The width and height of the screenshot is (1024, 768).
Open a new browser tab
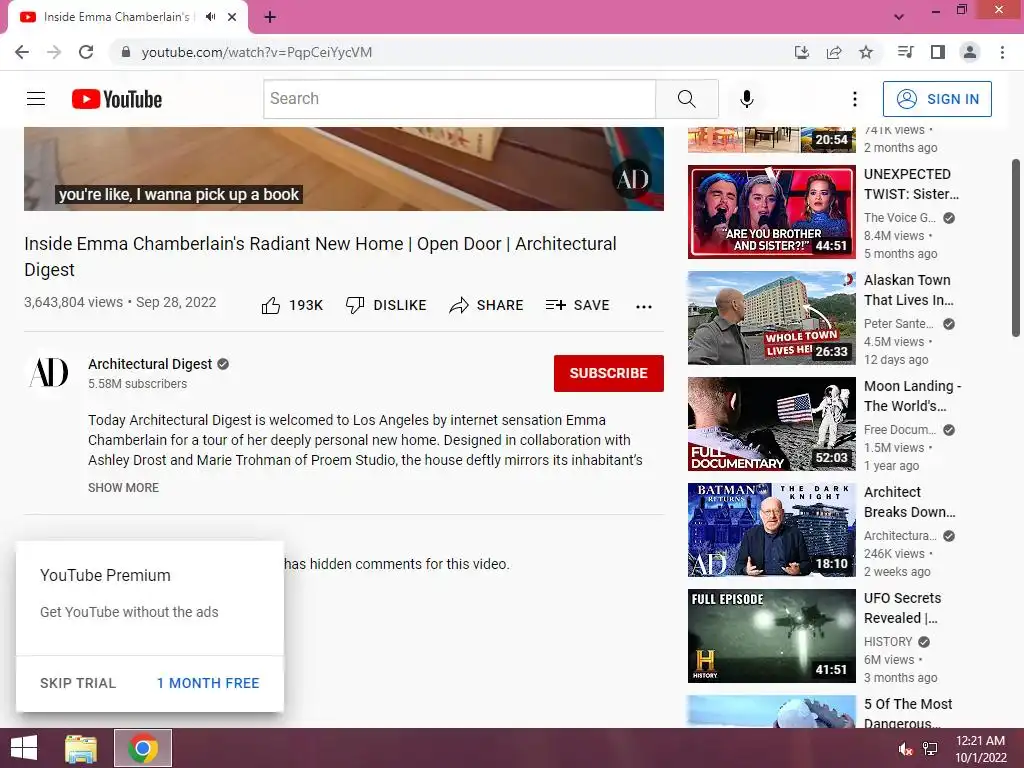tap(270, 17)
